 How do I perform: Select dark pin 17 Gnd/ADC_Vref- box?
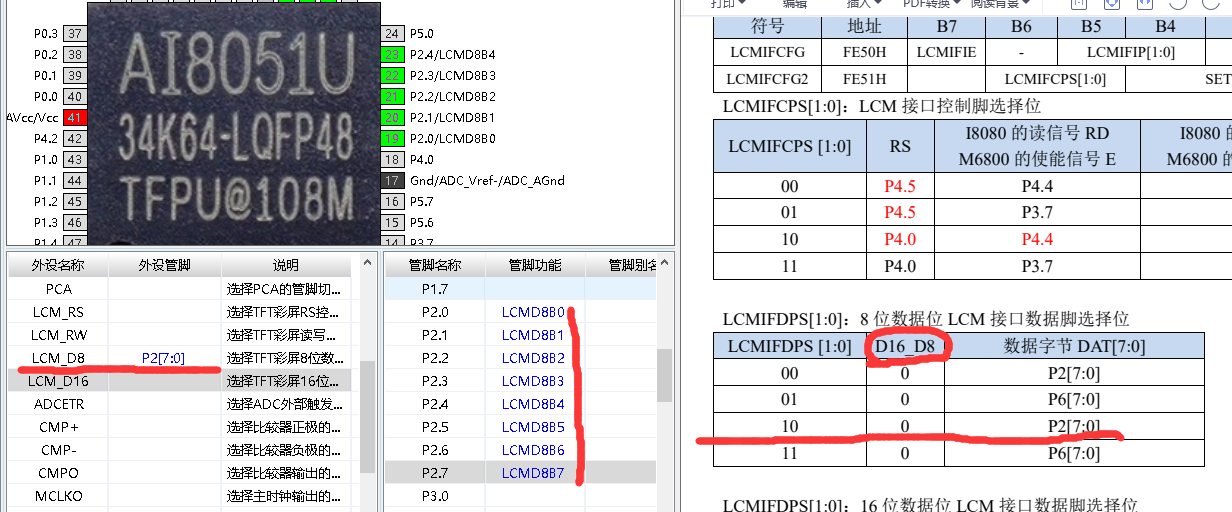(x=392, y=181)
